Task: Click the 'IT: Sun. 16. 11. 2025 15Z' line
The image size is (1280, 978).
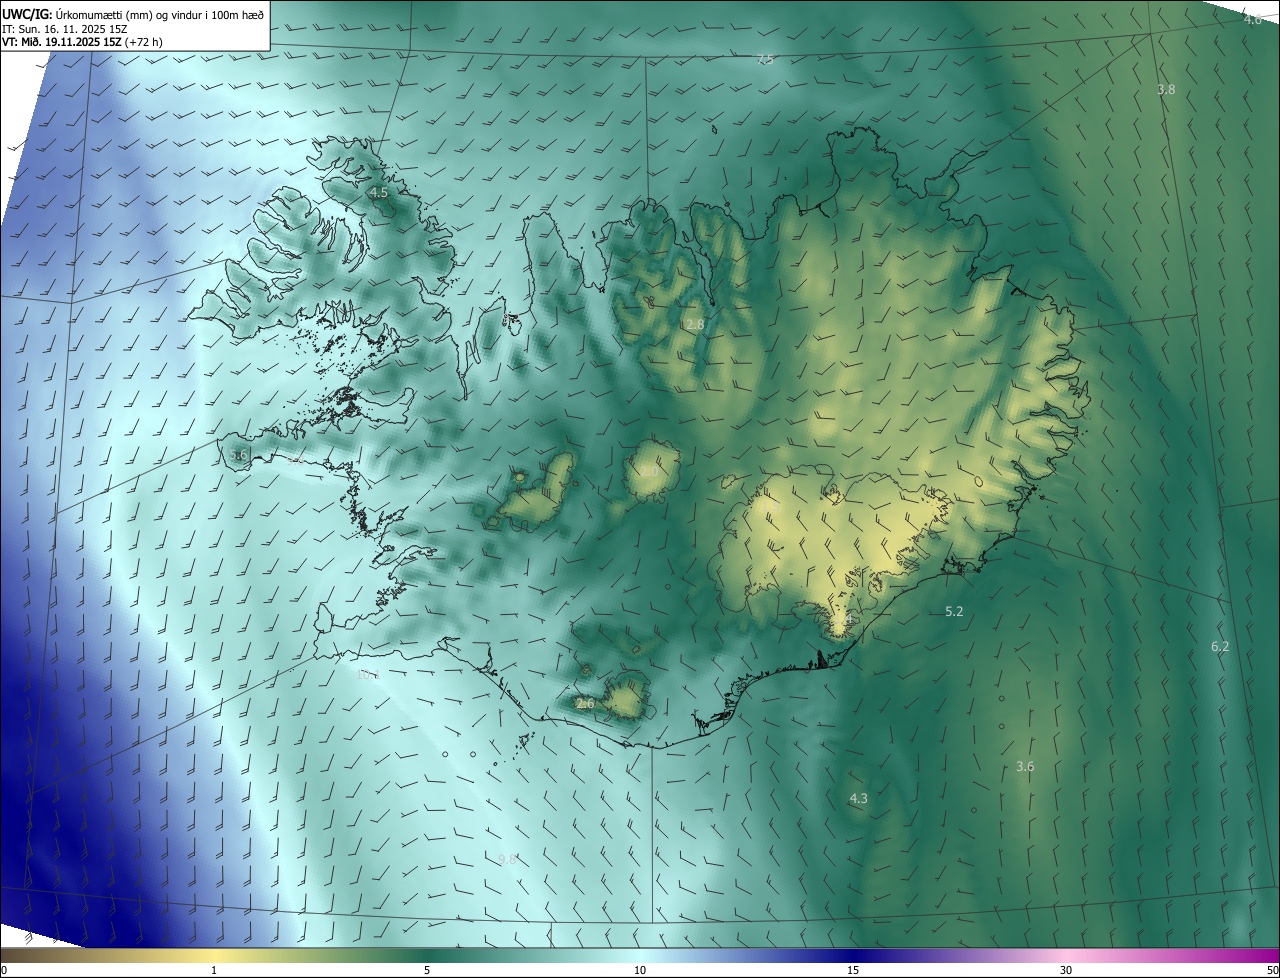Action: coord(64,29)
